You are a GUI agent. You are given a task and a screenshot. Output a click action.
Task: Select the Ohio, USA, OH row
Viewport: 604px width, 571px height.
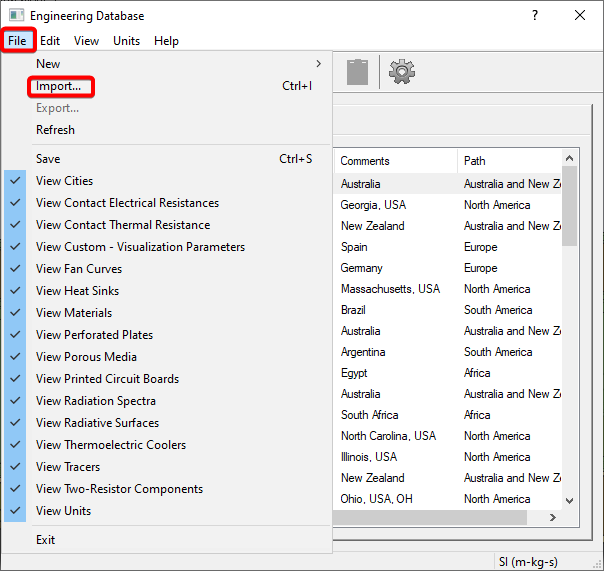(x=448, y=499)
